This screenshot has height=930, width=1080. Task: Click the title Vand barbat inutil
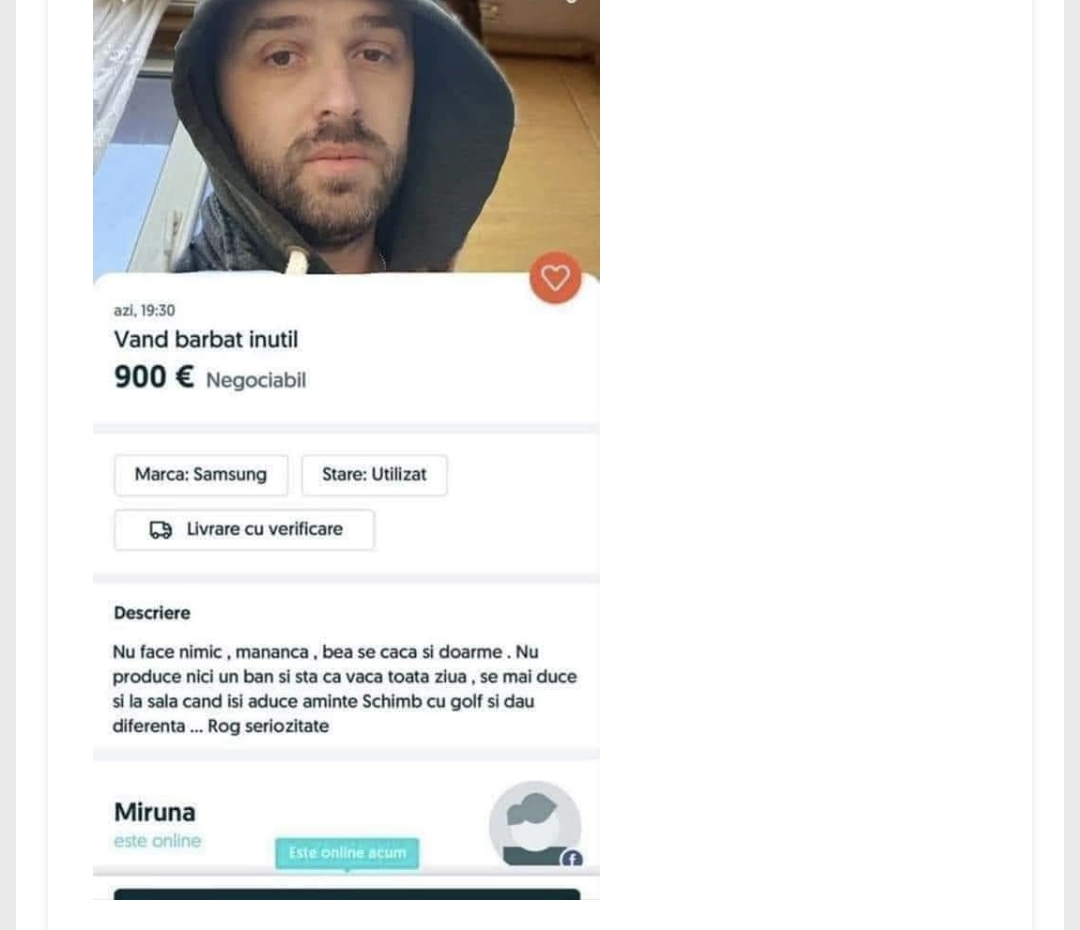[206, 340]
